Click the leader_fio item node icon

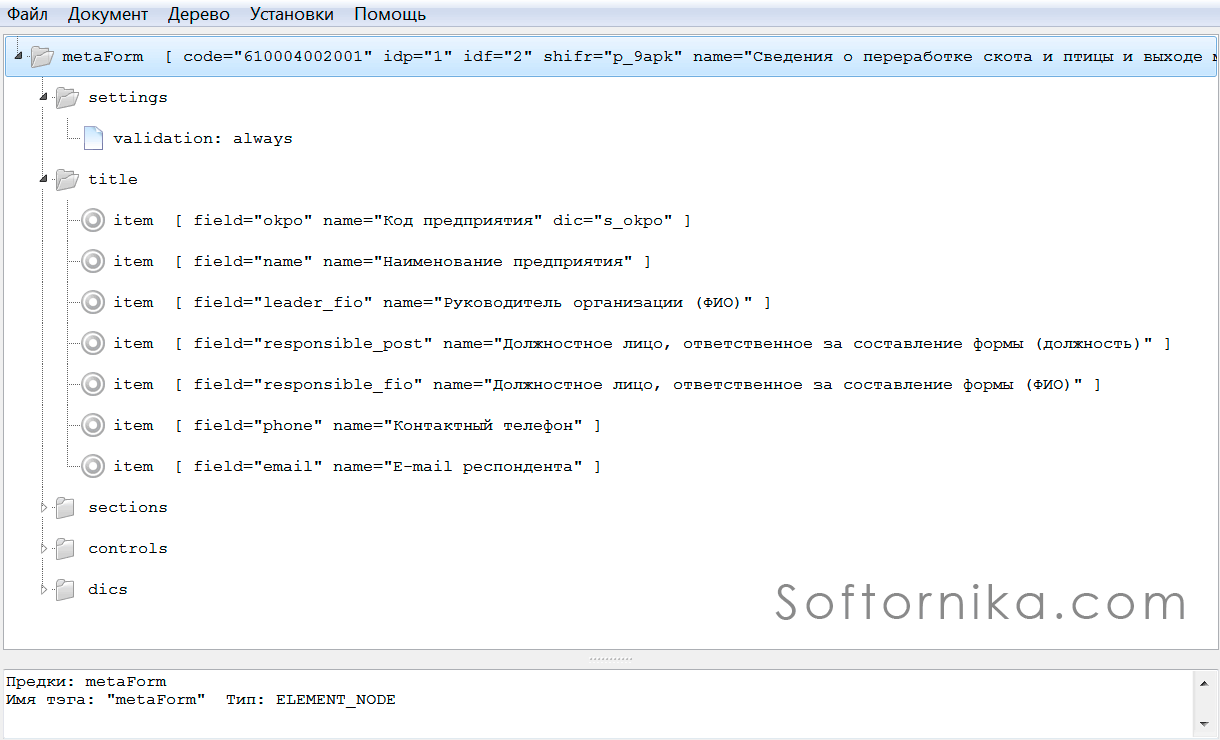[x=93, y=303]
